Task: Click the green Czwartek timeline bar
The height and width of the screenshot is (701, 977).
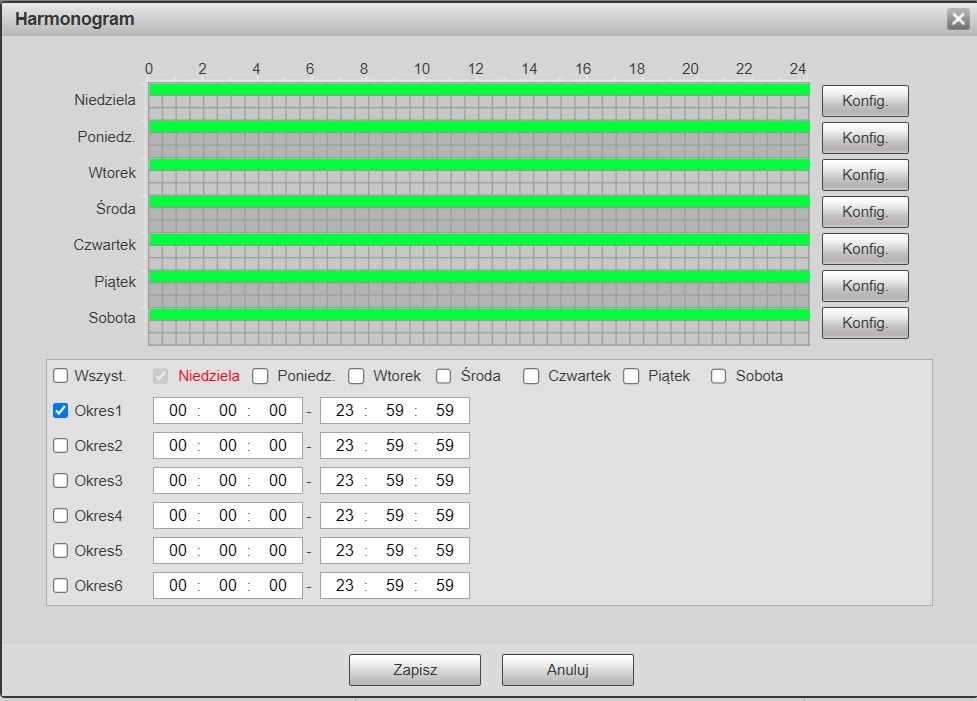Action: click(479, 239)
